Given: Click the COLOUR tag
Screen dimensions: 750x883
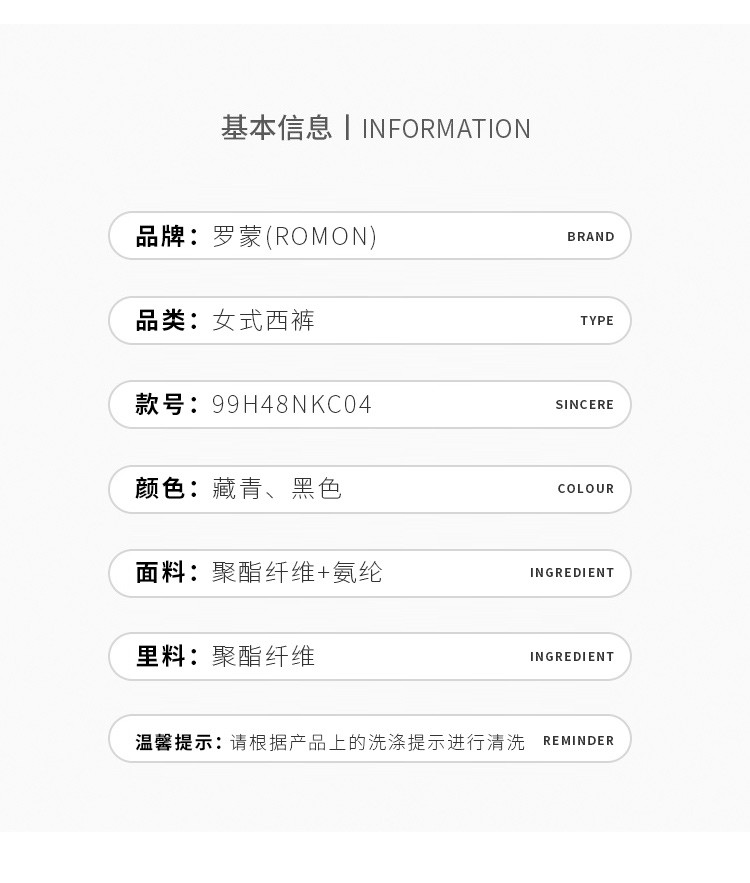Looking at the screenshot, I should [585, 489].
